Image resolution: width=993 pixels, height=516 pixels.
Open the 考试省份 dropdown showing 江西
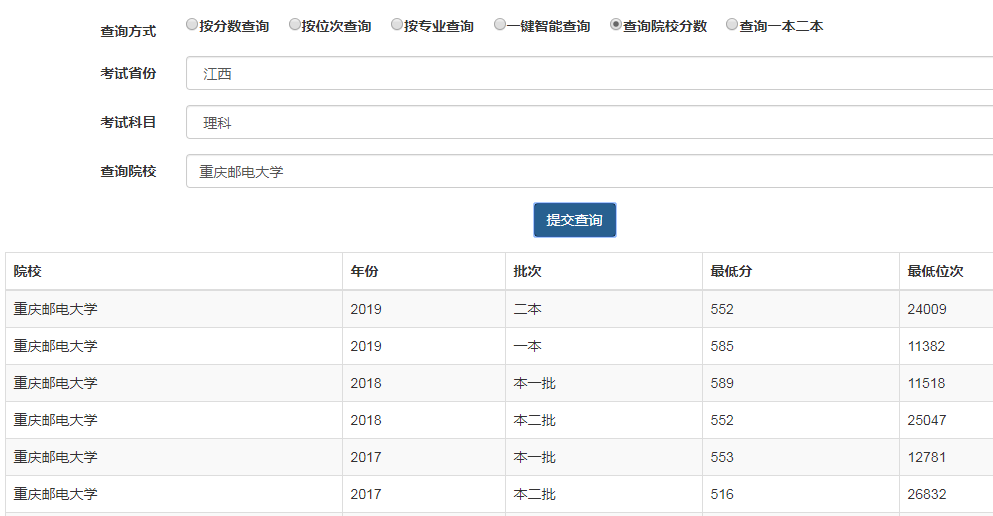click(x=590, y=73)
